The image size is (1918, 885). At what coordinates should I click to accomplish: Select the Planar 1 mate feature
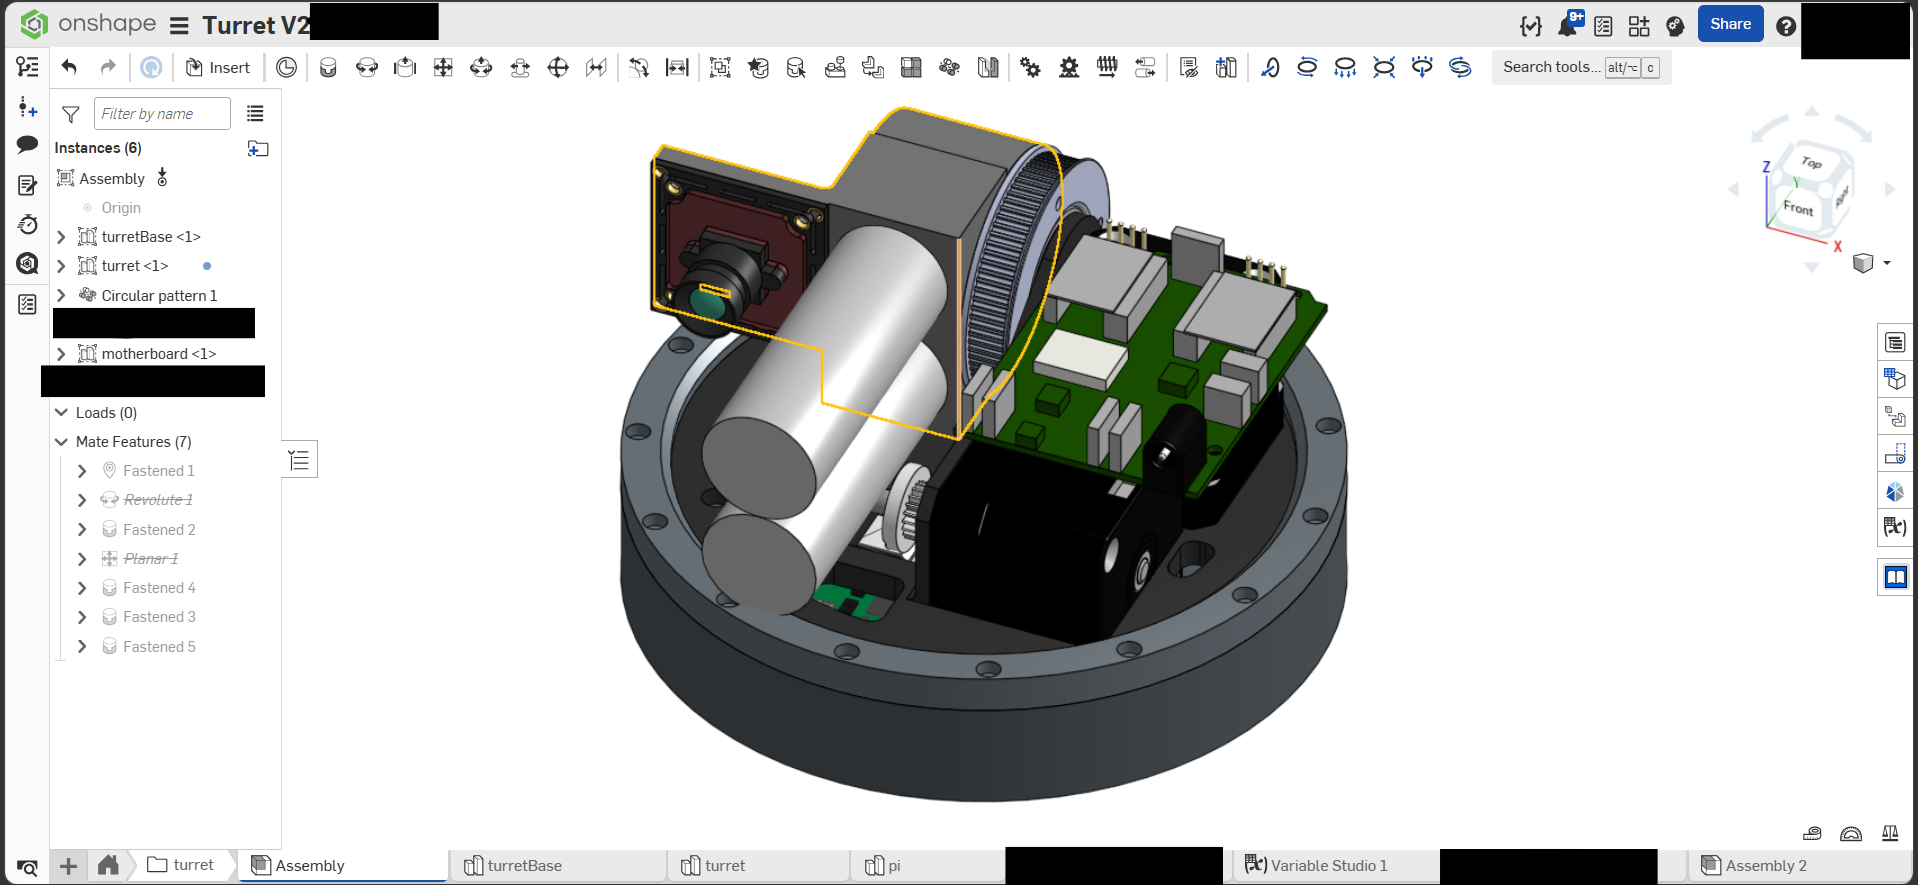pyautogui.click(x=151, y=559)
